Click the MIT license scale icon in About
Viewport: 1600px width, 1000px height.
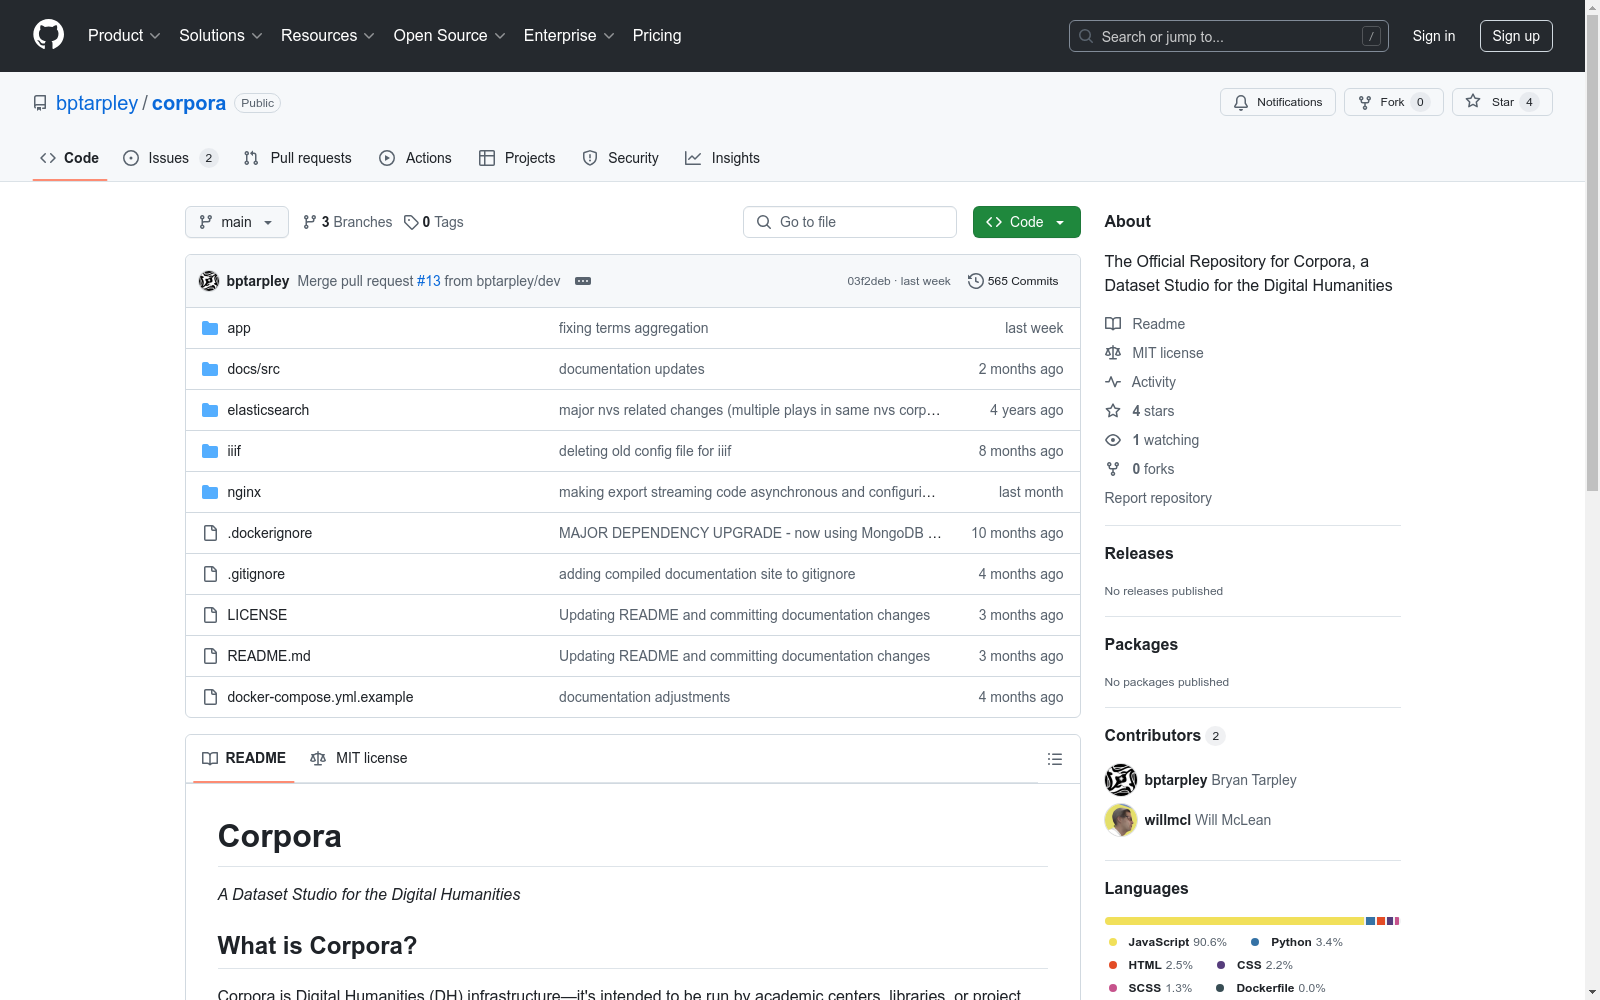point(1113,353)
